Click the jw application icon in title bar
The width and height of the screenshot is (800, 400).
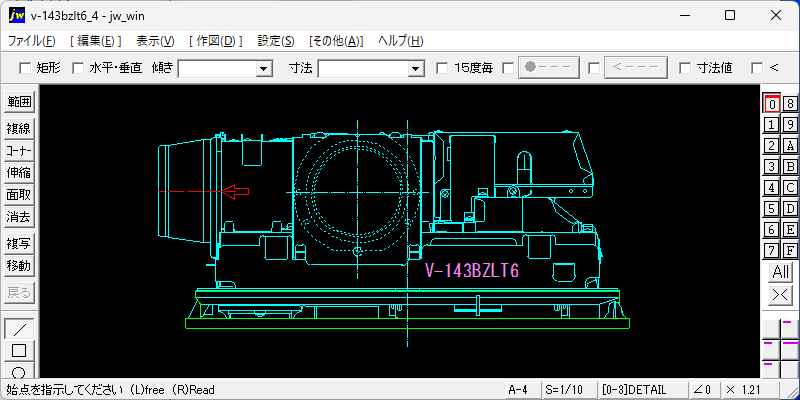pos(17,15)
